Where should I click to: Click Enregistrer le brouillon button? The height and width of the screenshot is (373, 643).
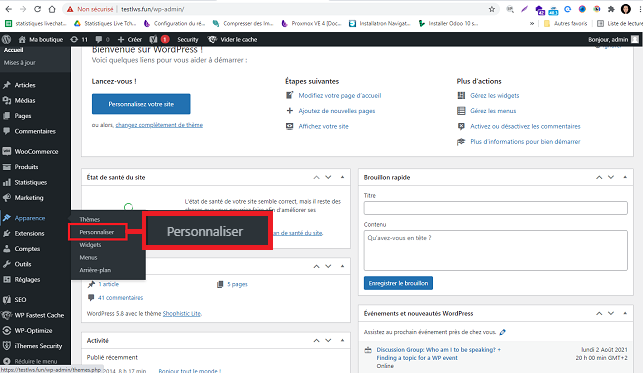(398, 283)
